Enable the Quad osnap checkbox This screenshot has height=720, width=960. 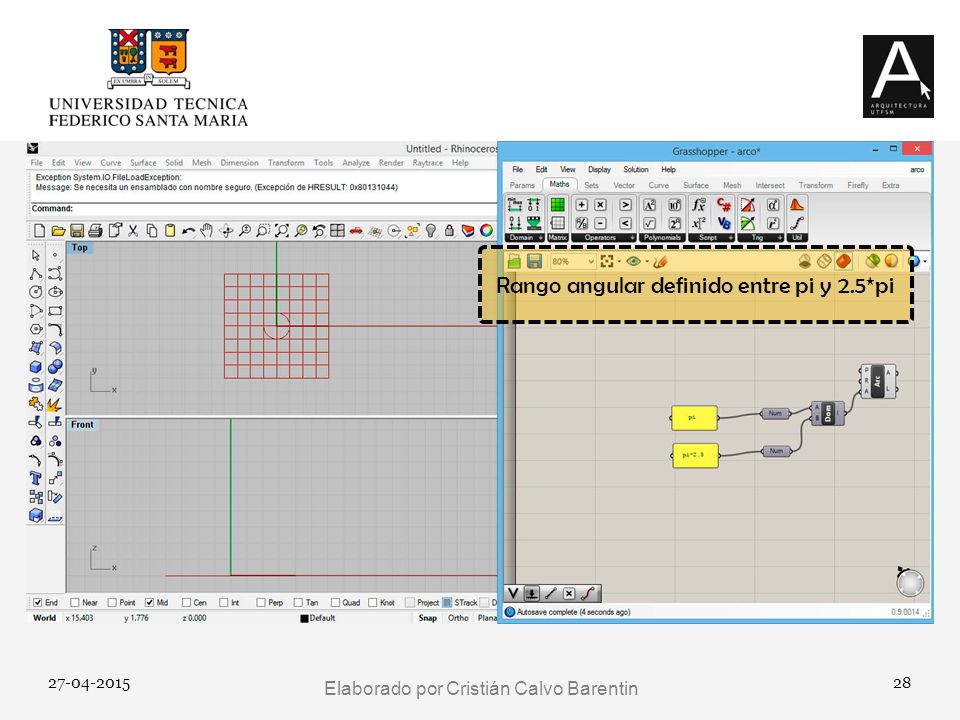(x=336, y=602)
